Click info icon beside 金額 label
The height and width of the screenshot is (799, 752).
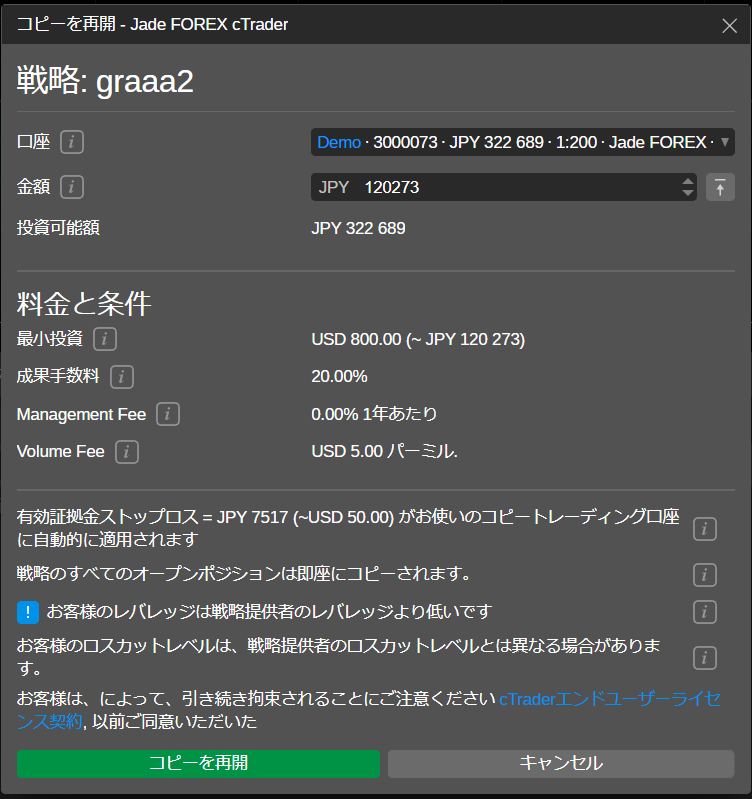71,187
